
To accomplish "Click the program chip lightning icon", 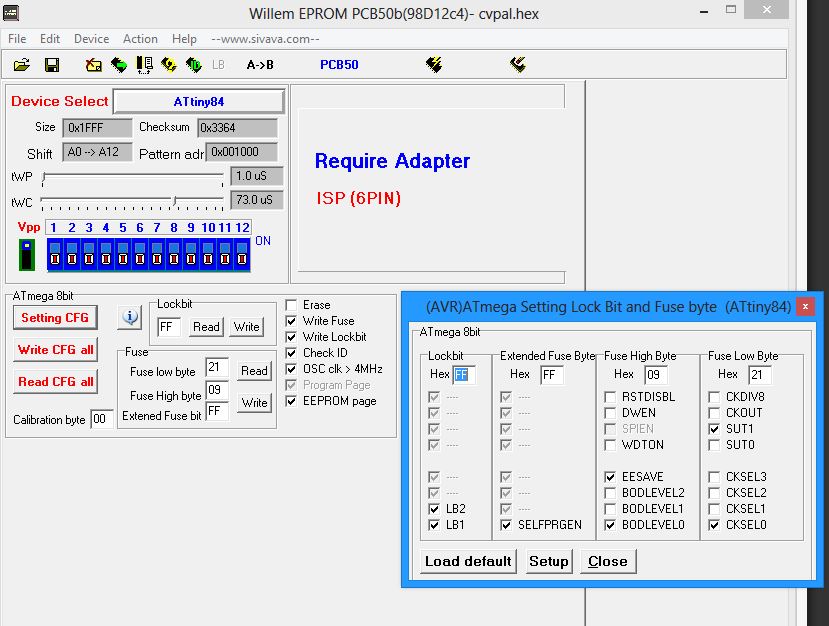I will click(434, 65).
